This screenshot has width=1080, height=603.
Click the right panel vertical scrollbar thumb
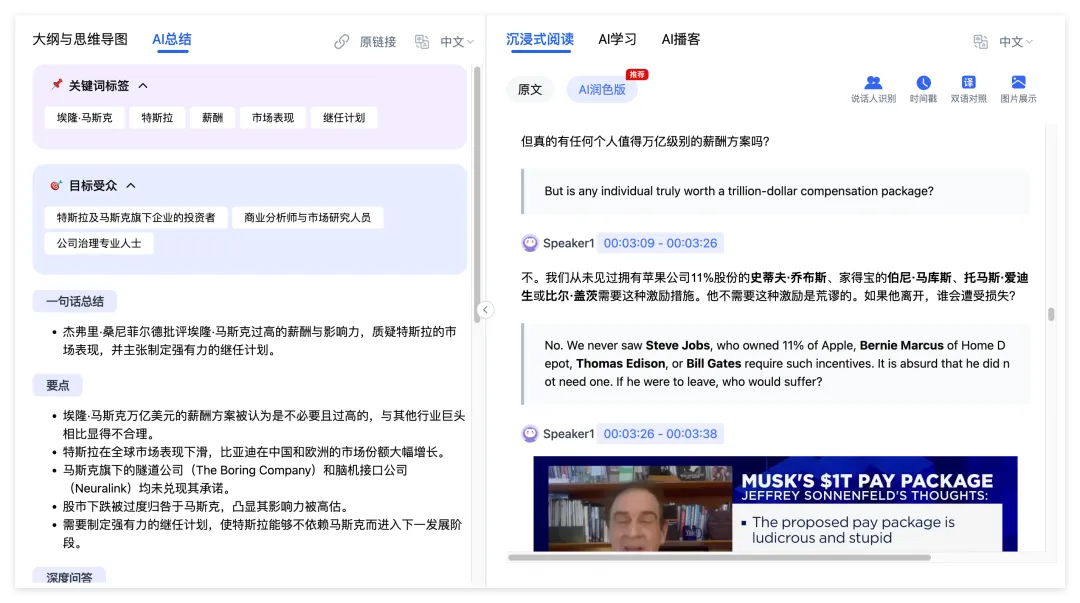pyautogui.click(x=1050, y=314)
